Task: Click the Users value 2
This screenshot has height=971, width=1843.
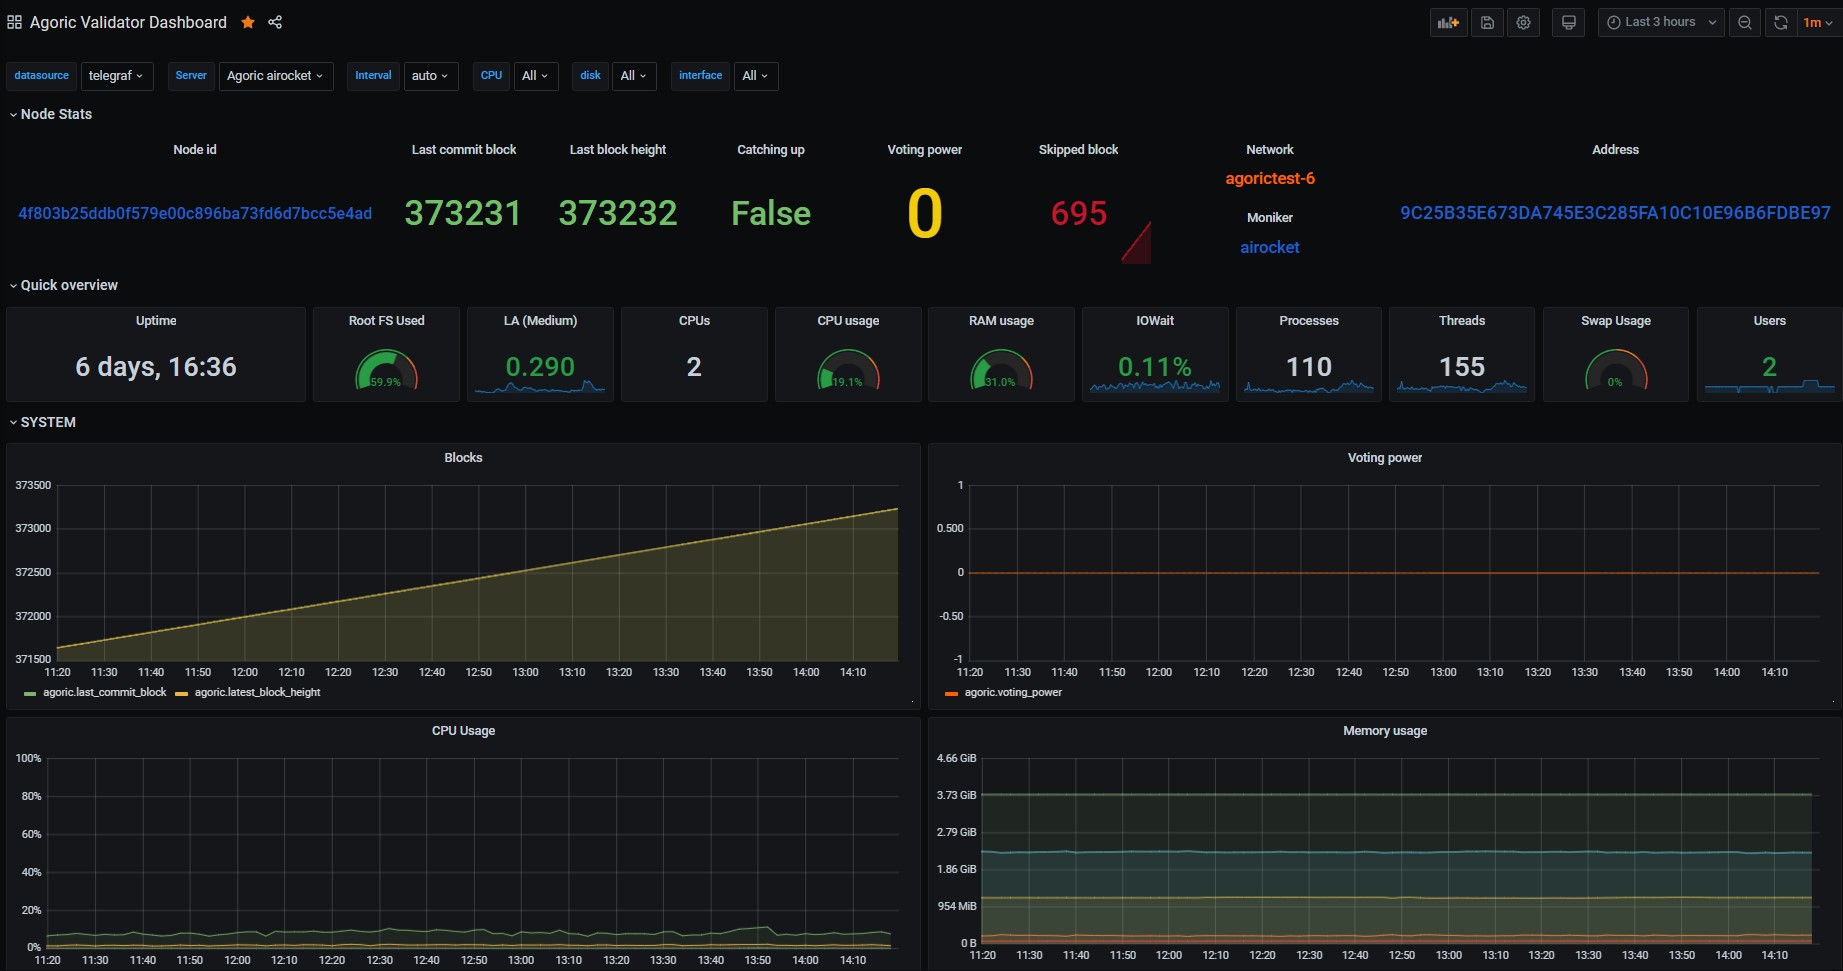Action: [1769, 367]
